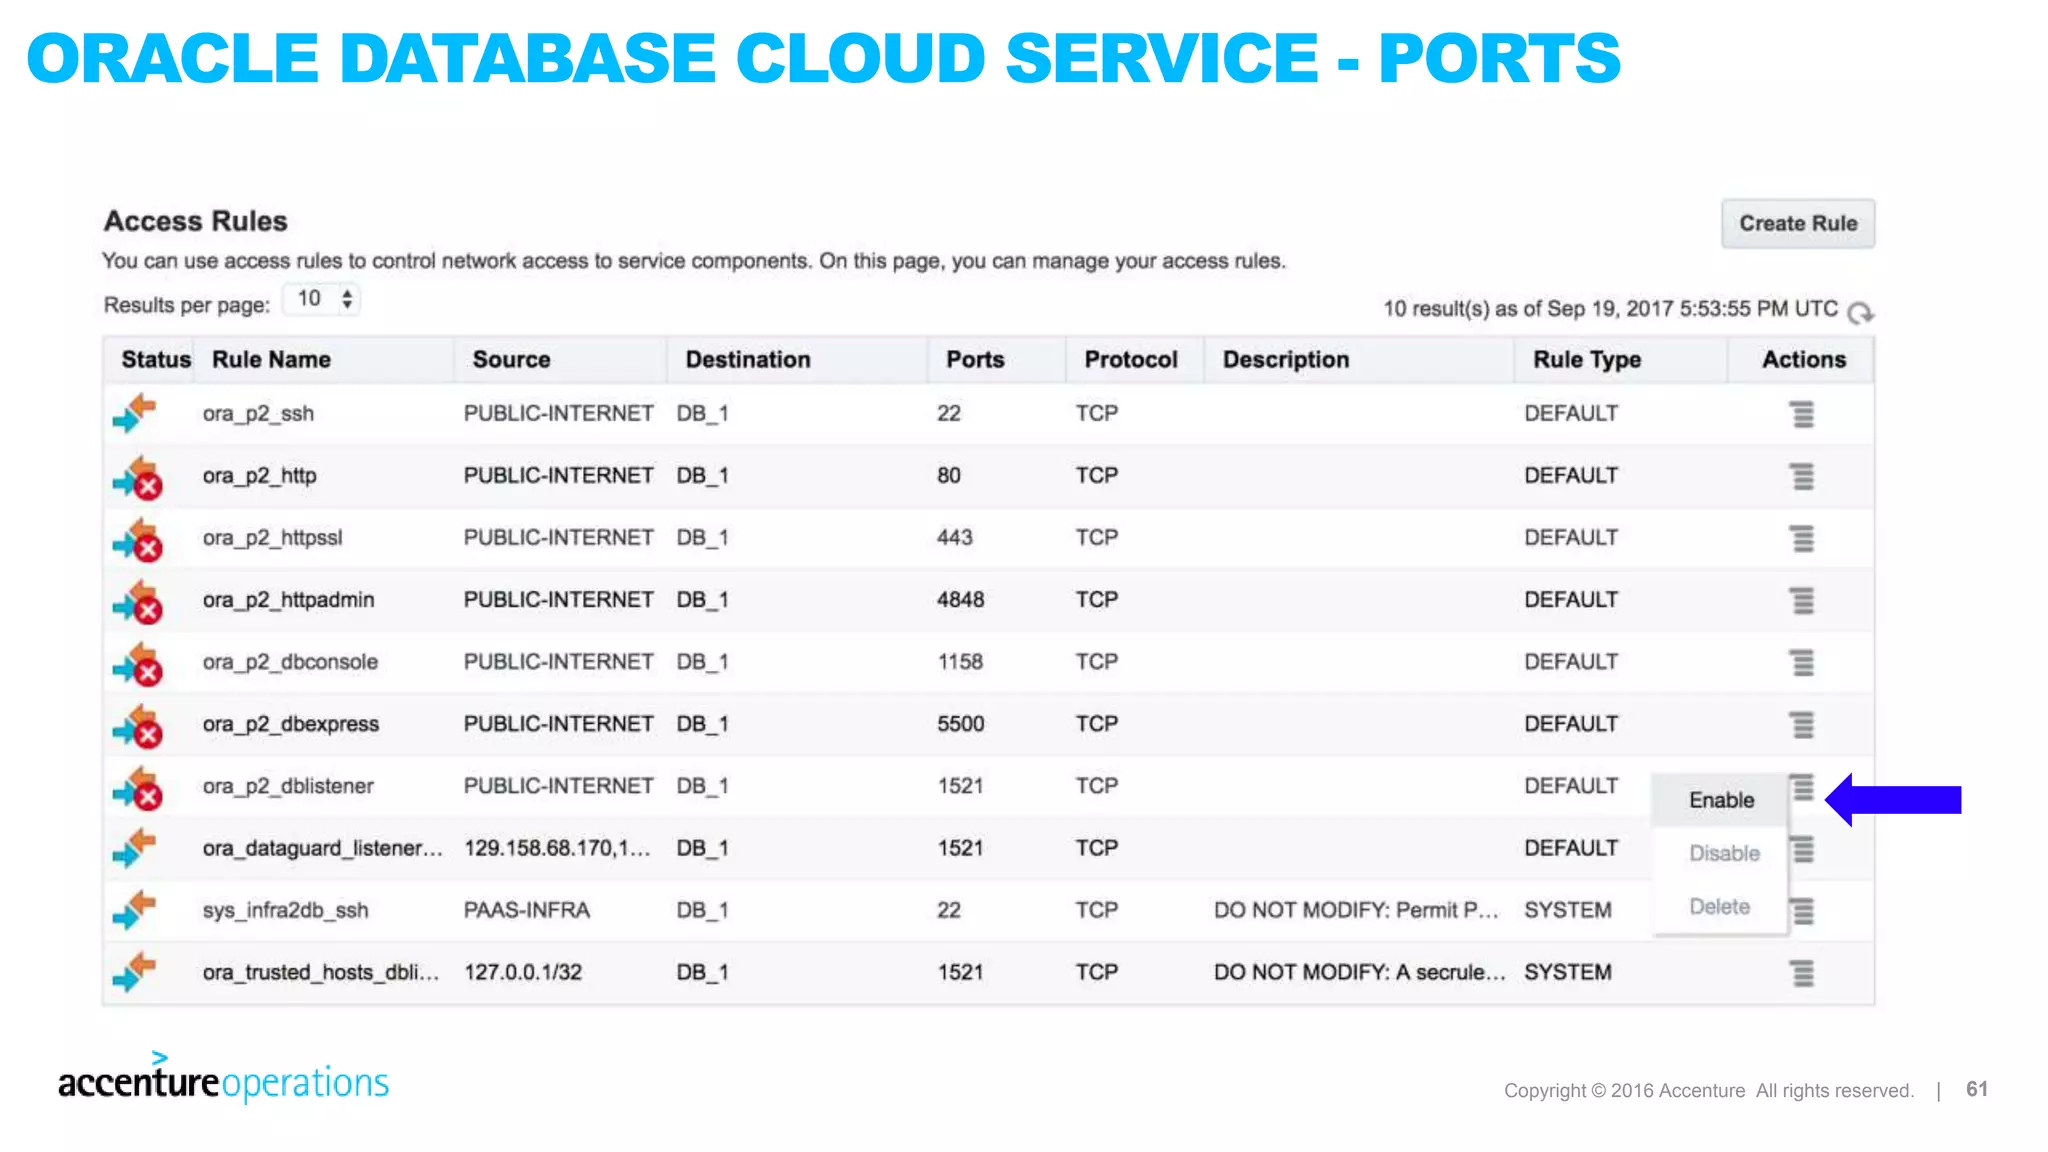Open actions menu for ora_p2_dbexpress rule
The width and height of the screenshot is (2048, 1152).
click(1801, 724)
